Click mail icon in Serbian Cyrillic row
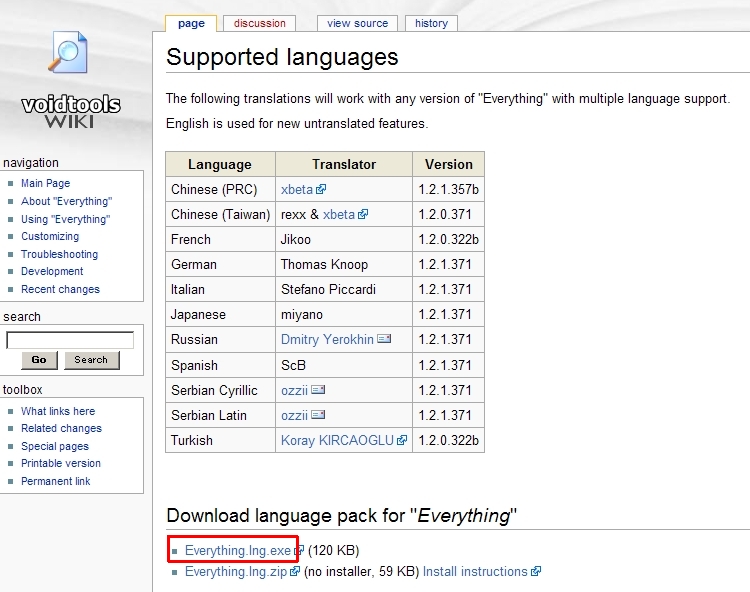Screen dimensions: 750x592 point(318,390)
